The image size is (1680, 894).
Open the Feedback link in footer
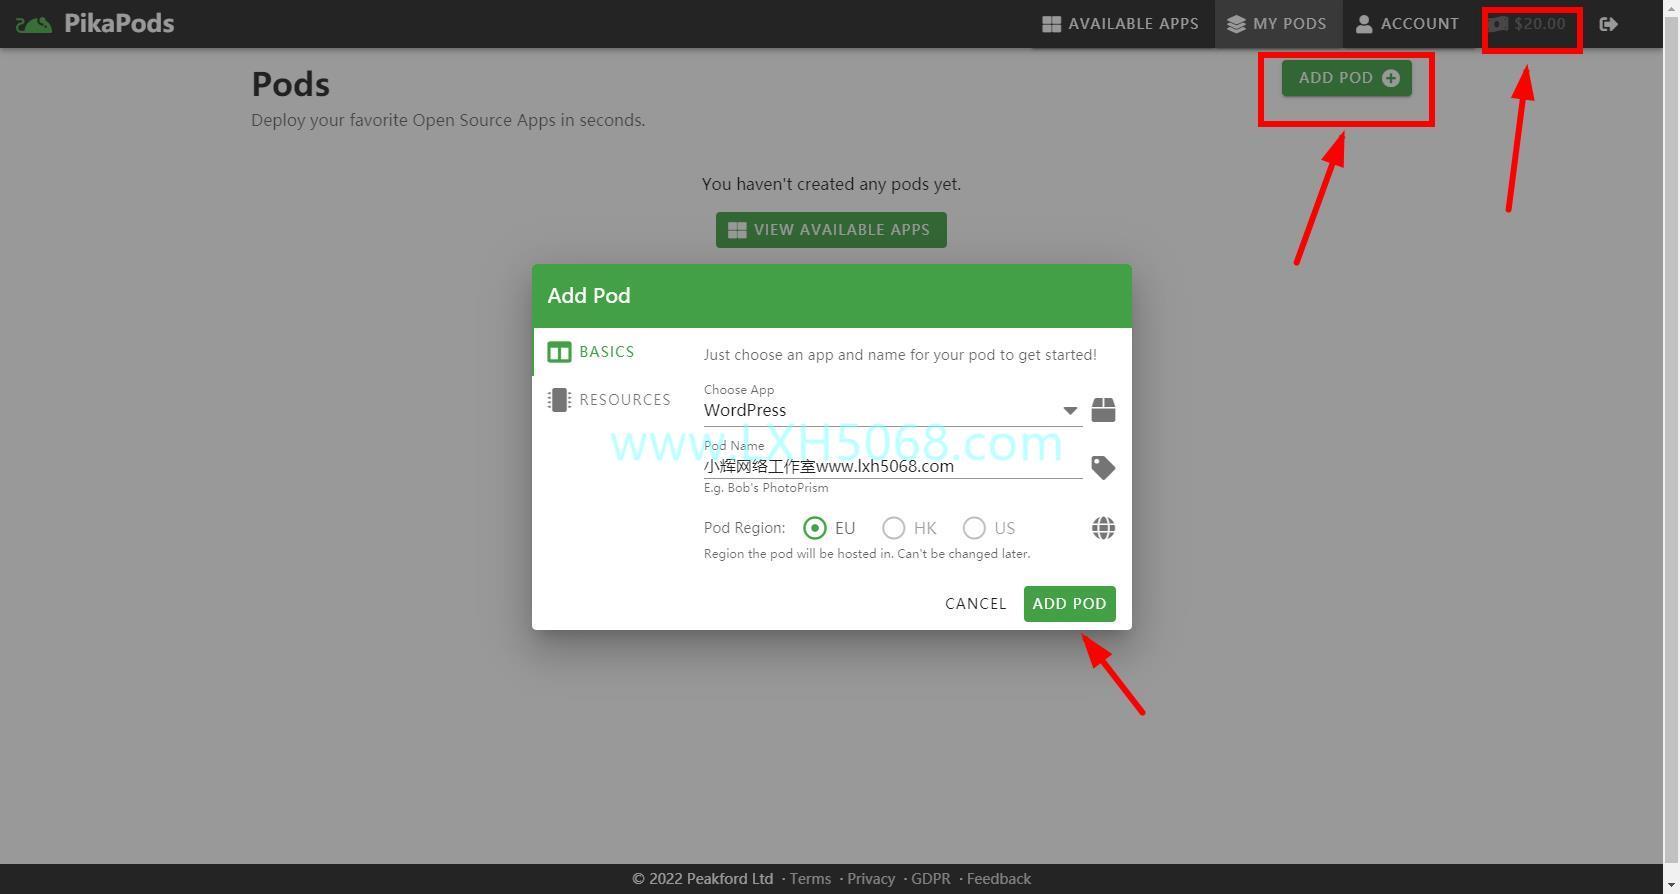(999, 879)
